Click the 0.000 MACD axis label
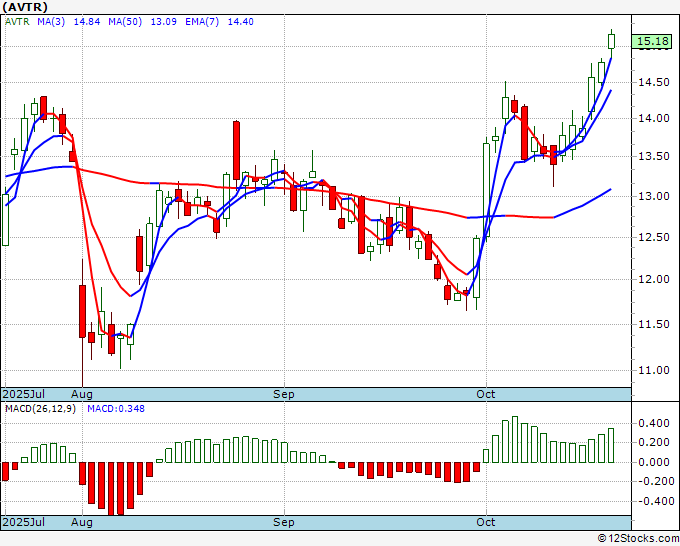Viewport: 680px width, 546px height. (x=654, y=462)
